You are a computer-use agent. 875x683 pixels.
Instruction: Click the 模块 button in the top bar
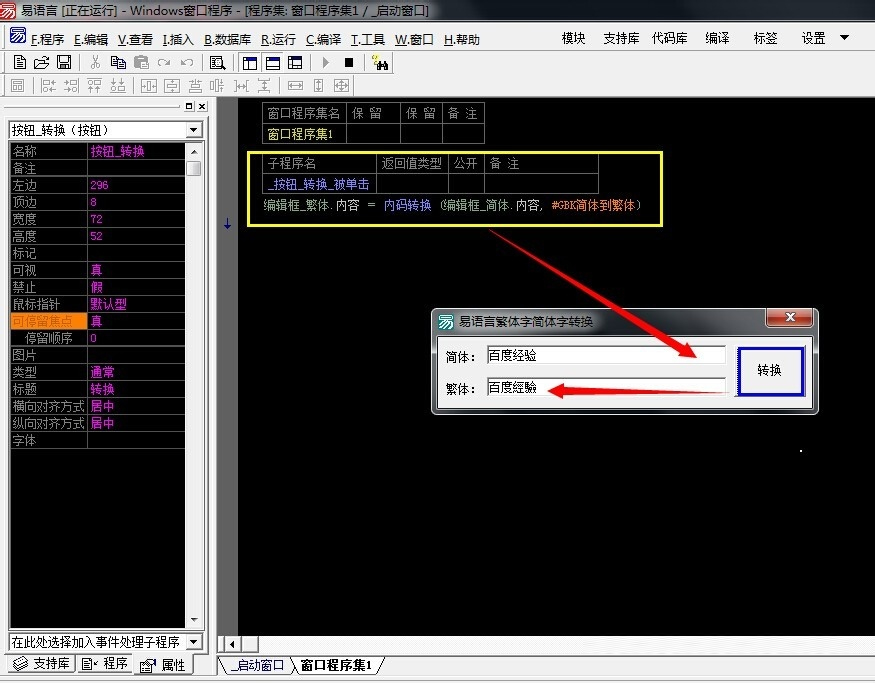click(573, 38)
